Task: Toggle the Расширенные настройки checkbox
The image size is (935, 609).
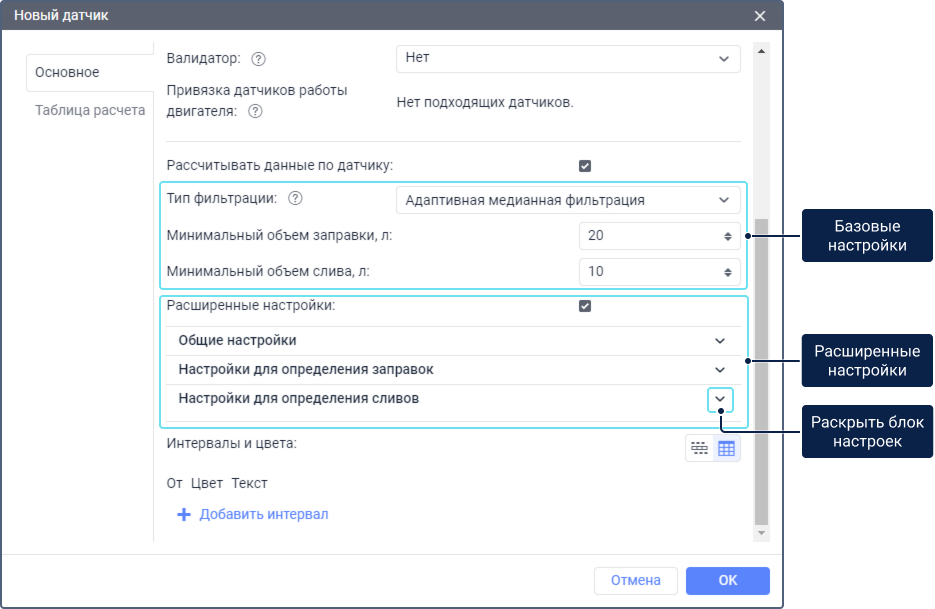Action: click(585, 306)
